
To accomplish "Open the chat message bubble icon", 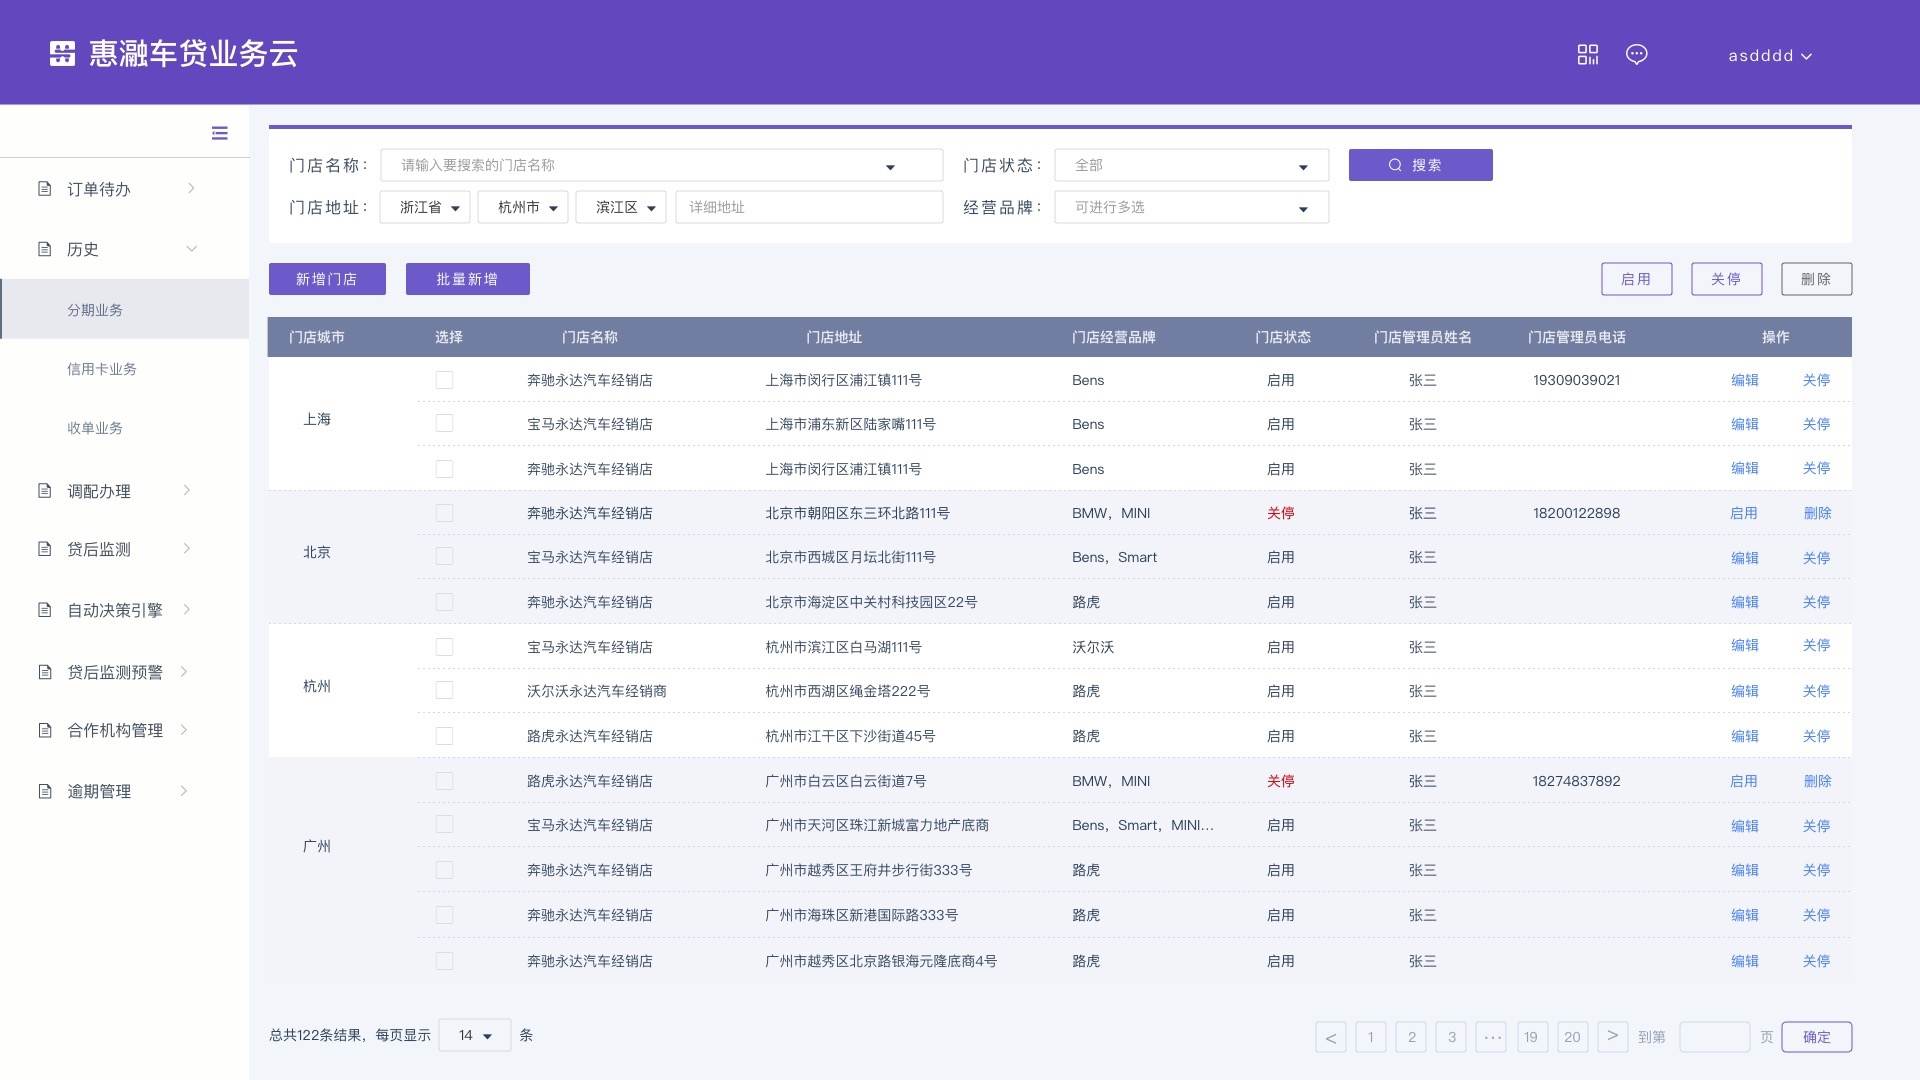I will pyautogui.click(x=1636, y=55).
